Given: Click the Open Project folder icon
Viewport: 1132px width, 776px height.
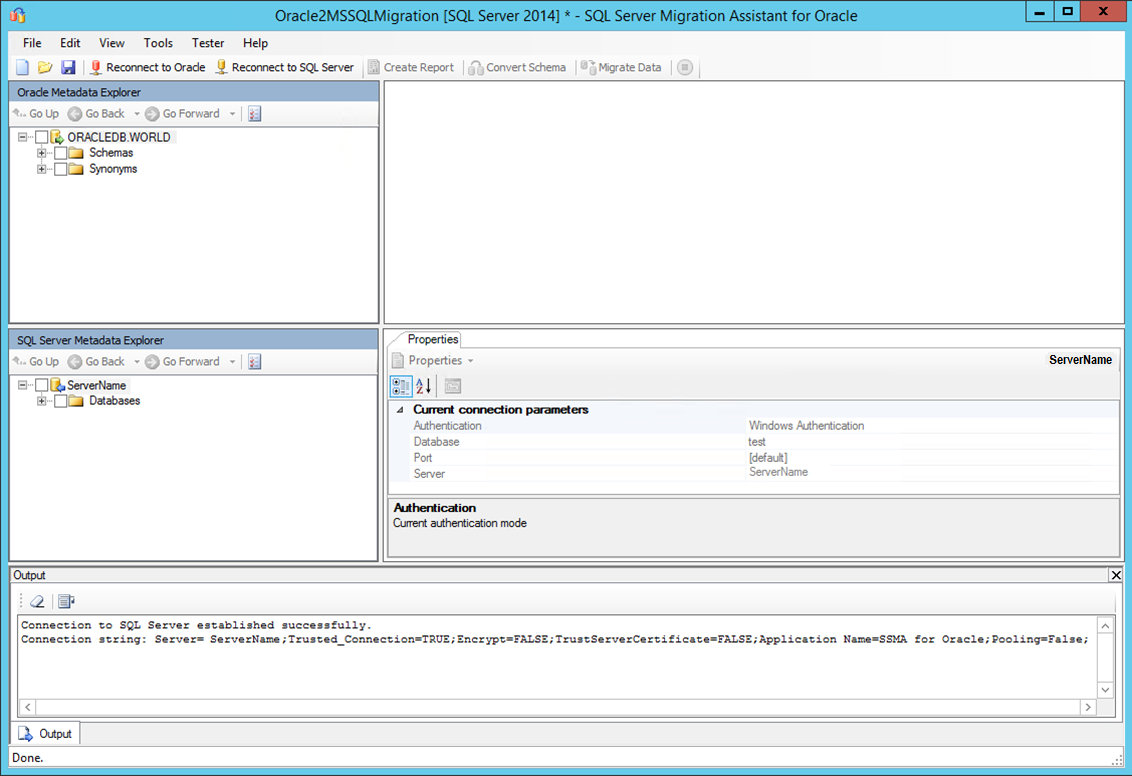Looking at the screenshot, I should click(x=45, y=67).
